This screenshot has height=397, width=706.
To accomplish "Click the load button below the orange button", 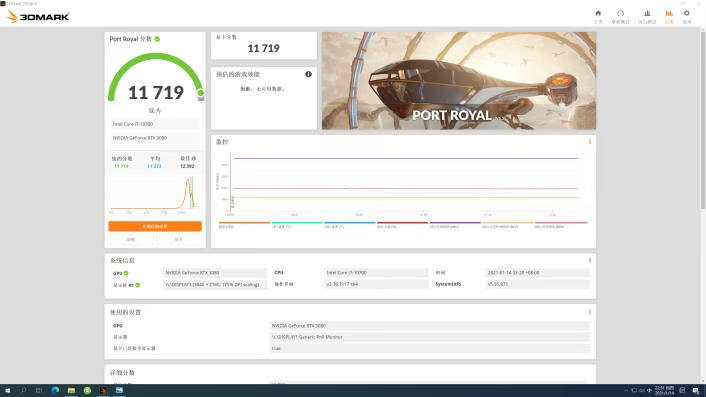I will [x=131, y=239].
